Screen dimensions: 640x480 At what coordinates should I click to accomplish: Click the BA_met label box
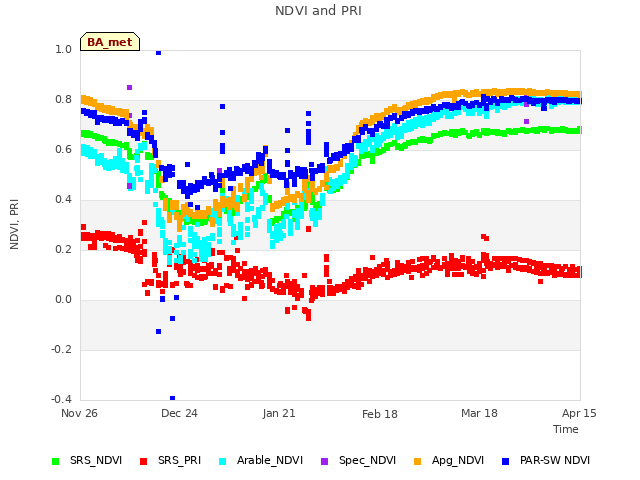(110, 42)
